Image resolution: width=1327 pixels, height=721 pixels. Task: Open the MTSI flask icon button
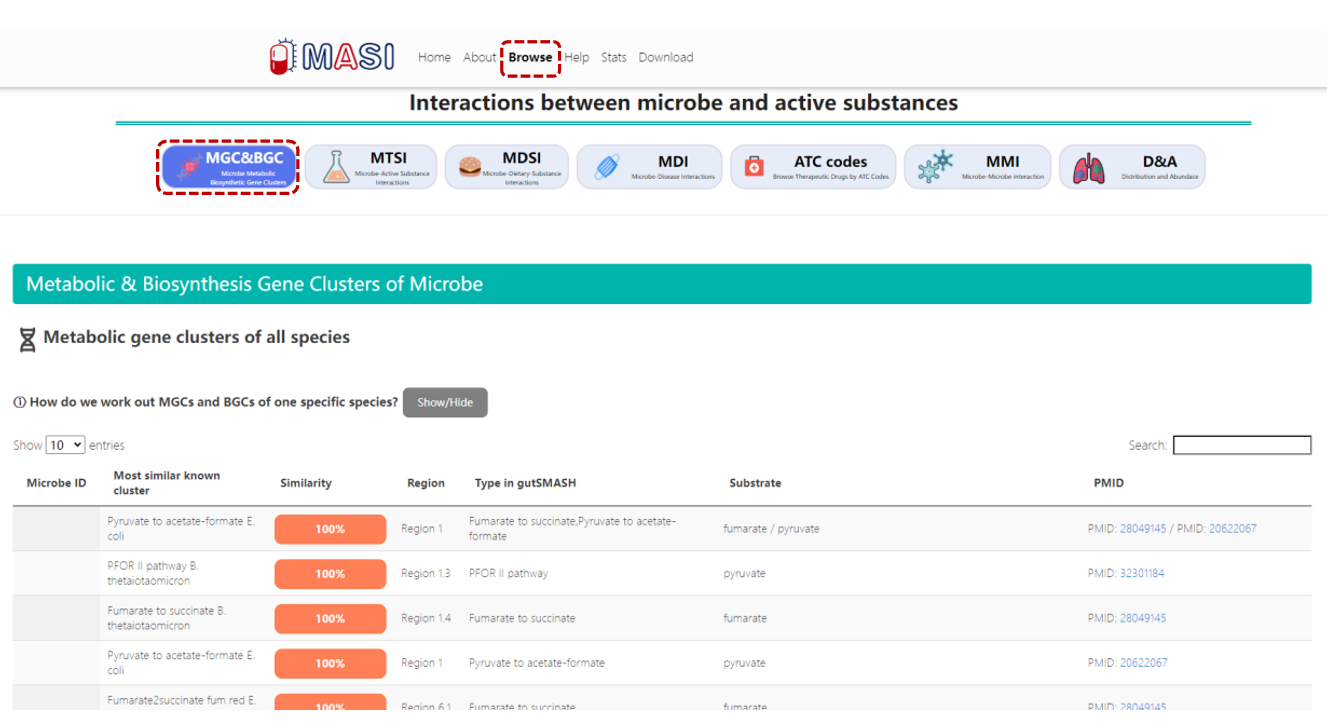(371, 167)
